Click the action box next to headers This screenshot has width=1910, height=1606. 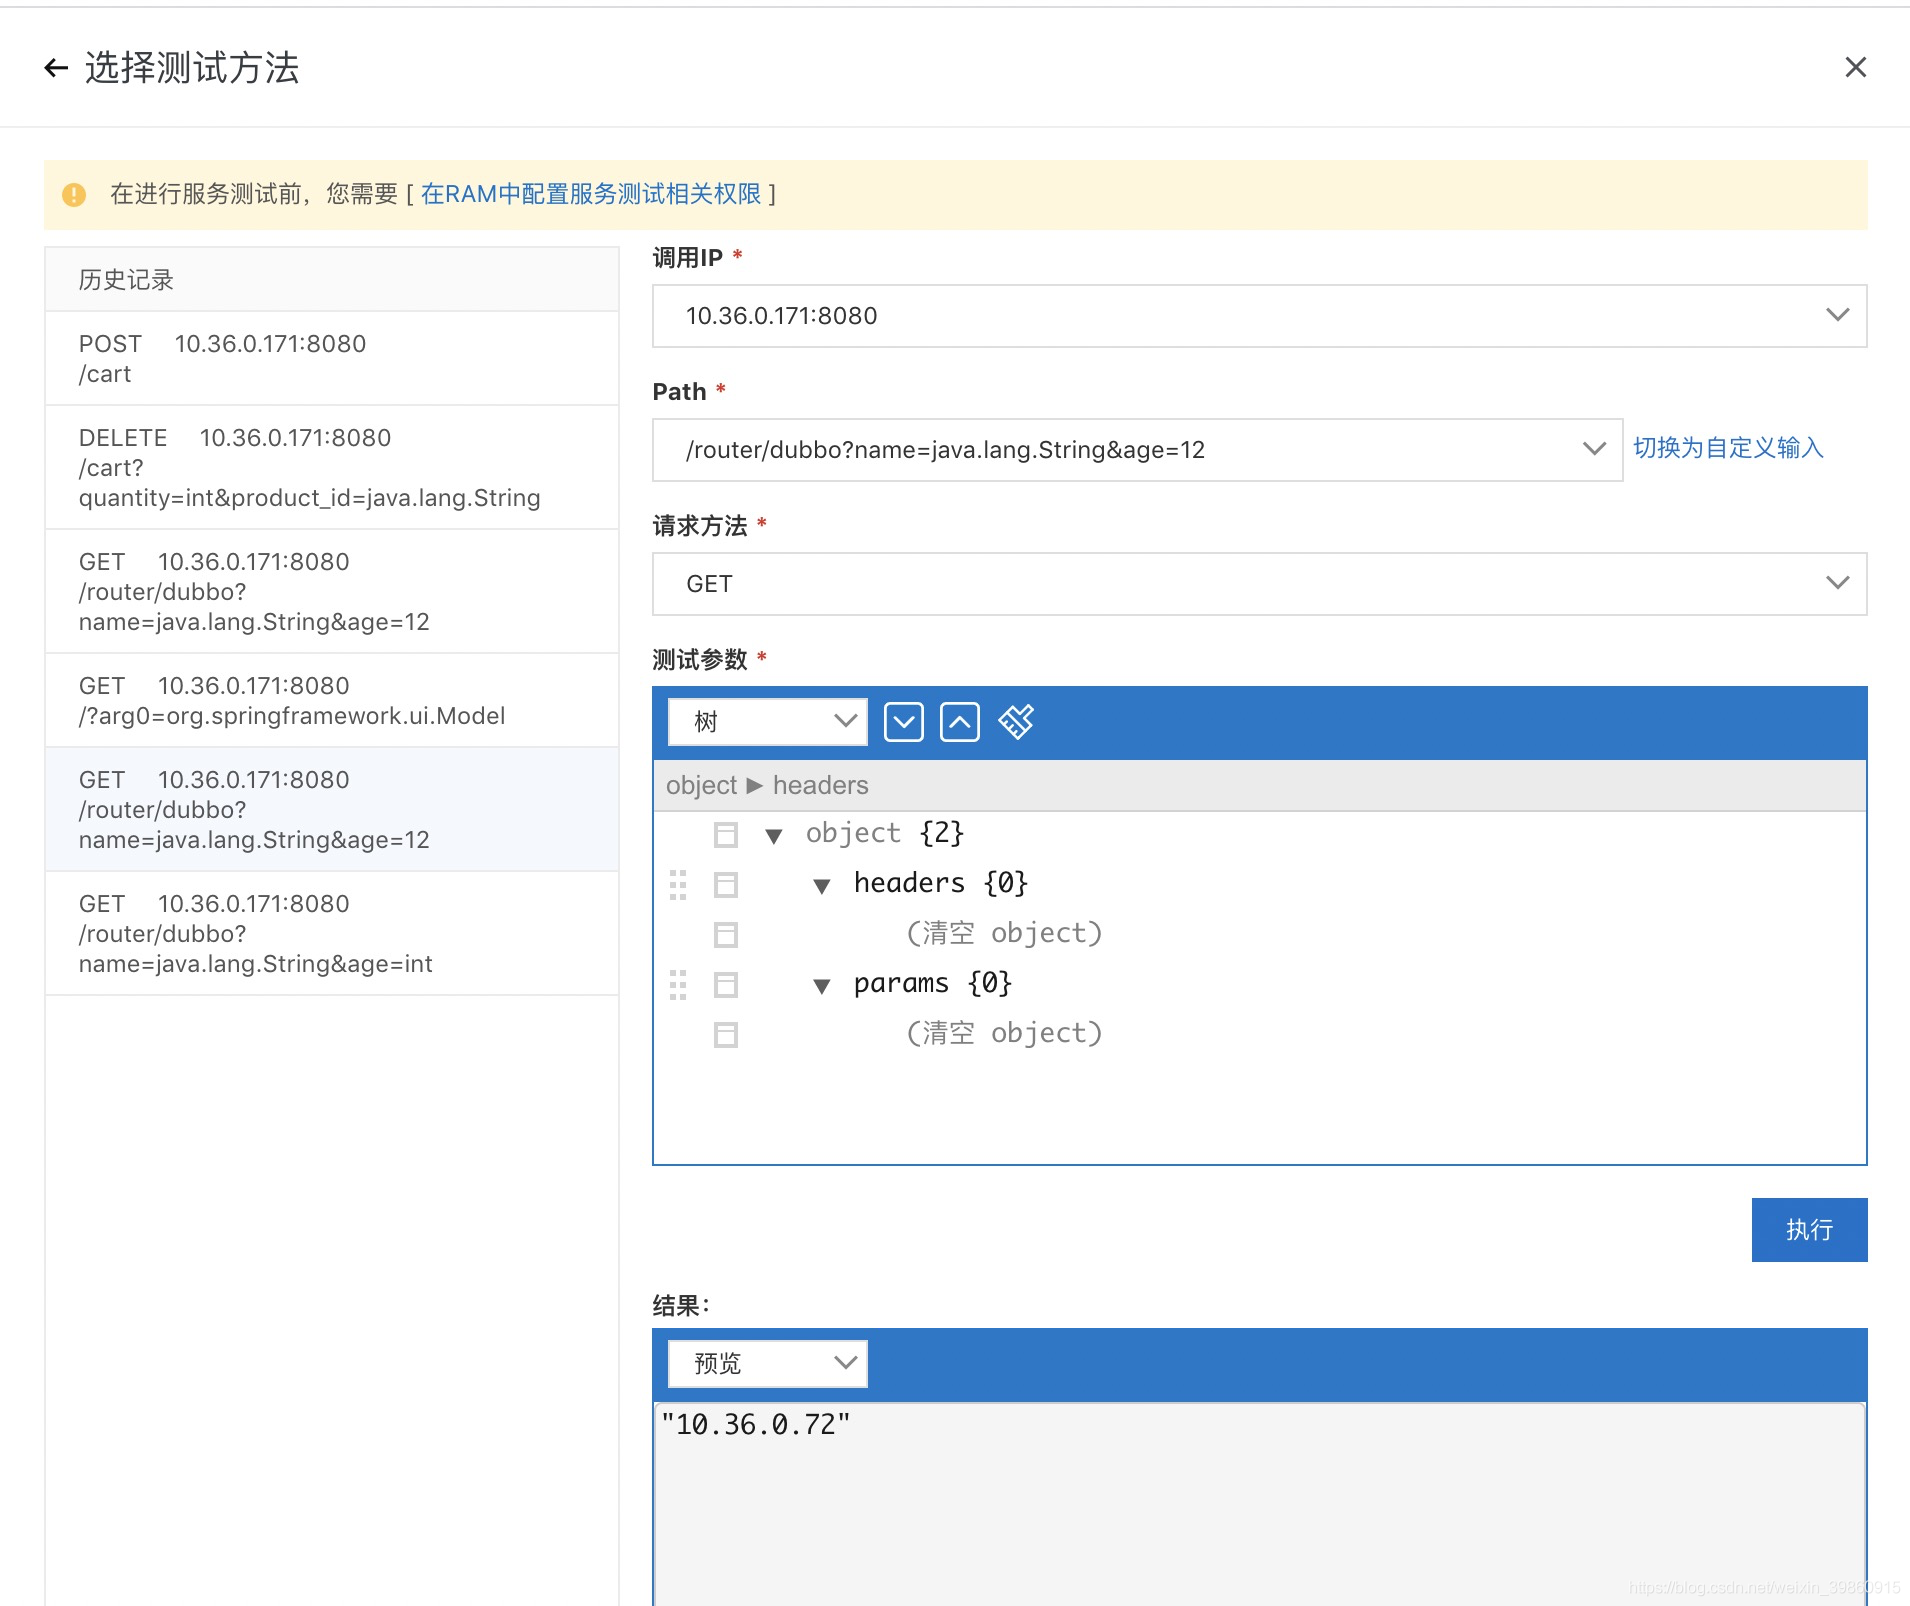pyautogui.click(x=726, y=884)
